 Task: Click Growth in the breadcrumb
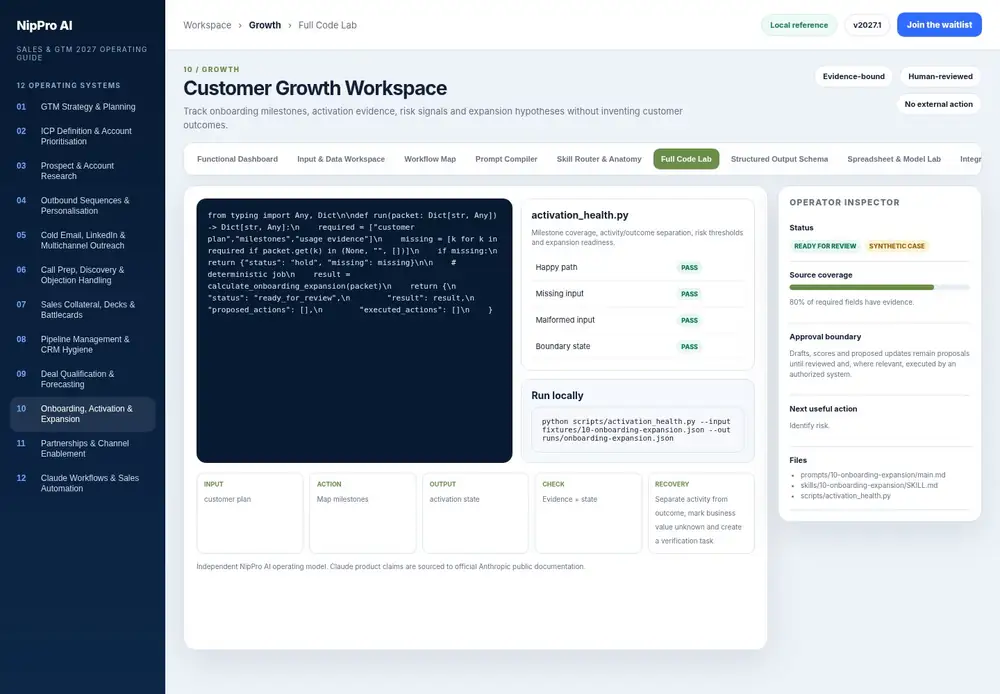[x=265, y=25]
